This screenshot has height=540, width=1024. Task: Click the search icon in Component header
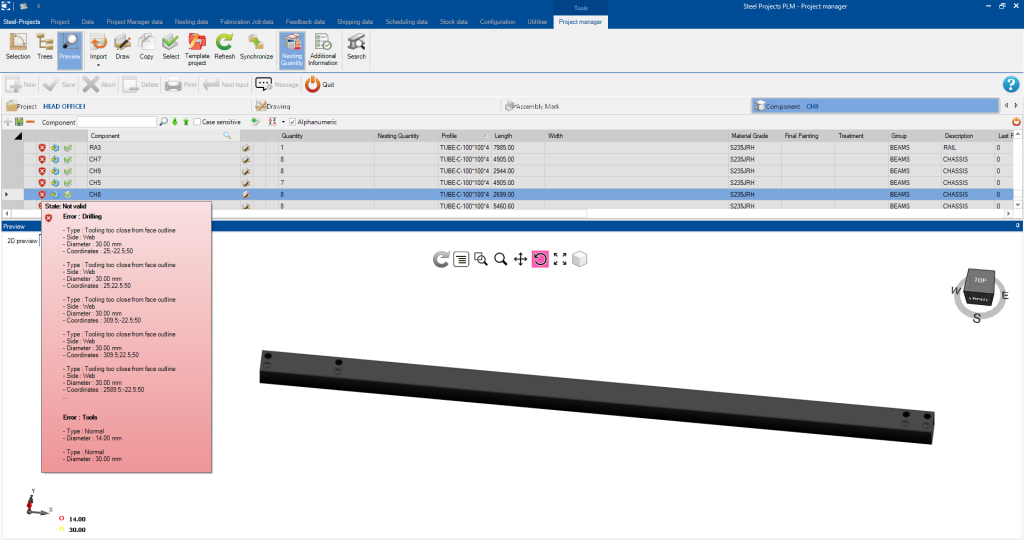(227, 136)
